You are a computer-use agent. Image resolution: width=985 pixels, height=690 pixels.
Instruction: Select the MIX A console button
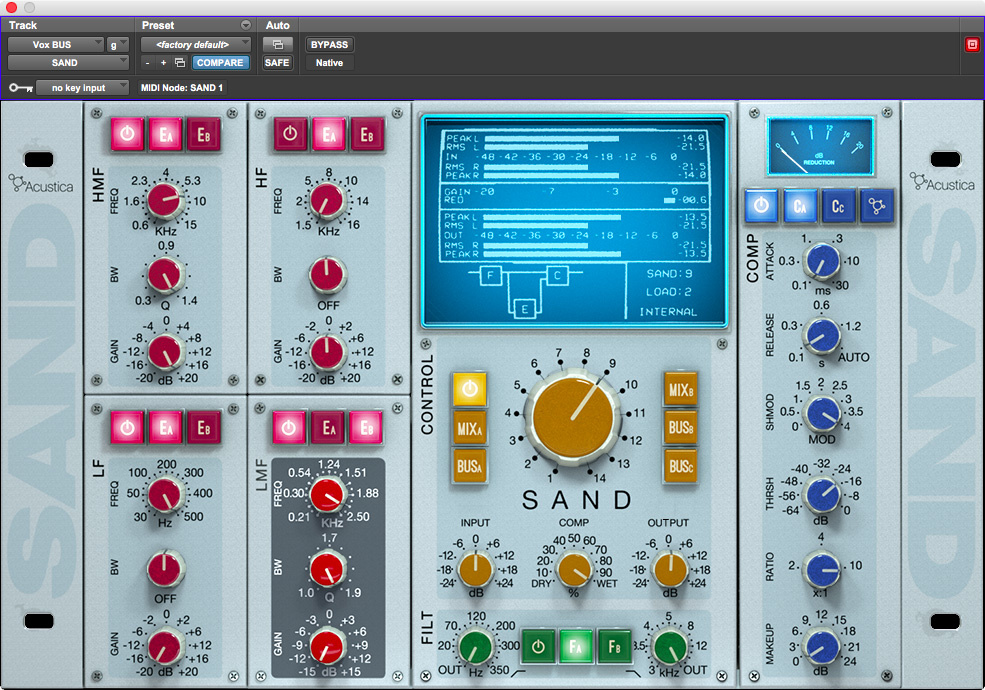[x=469, y=429]
